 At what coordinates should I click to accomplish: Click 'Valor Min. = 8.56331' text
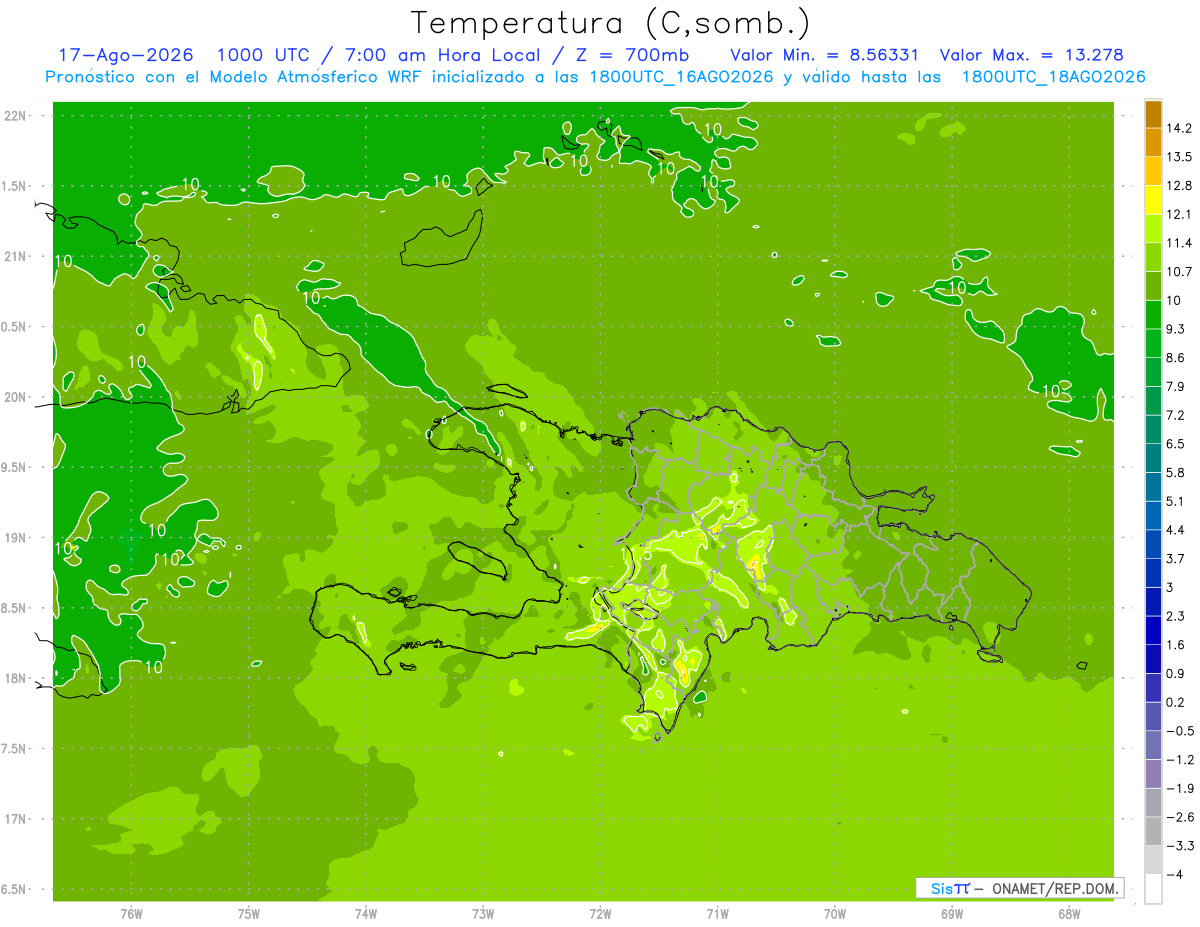point(825,55)
